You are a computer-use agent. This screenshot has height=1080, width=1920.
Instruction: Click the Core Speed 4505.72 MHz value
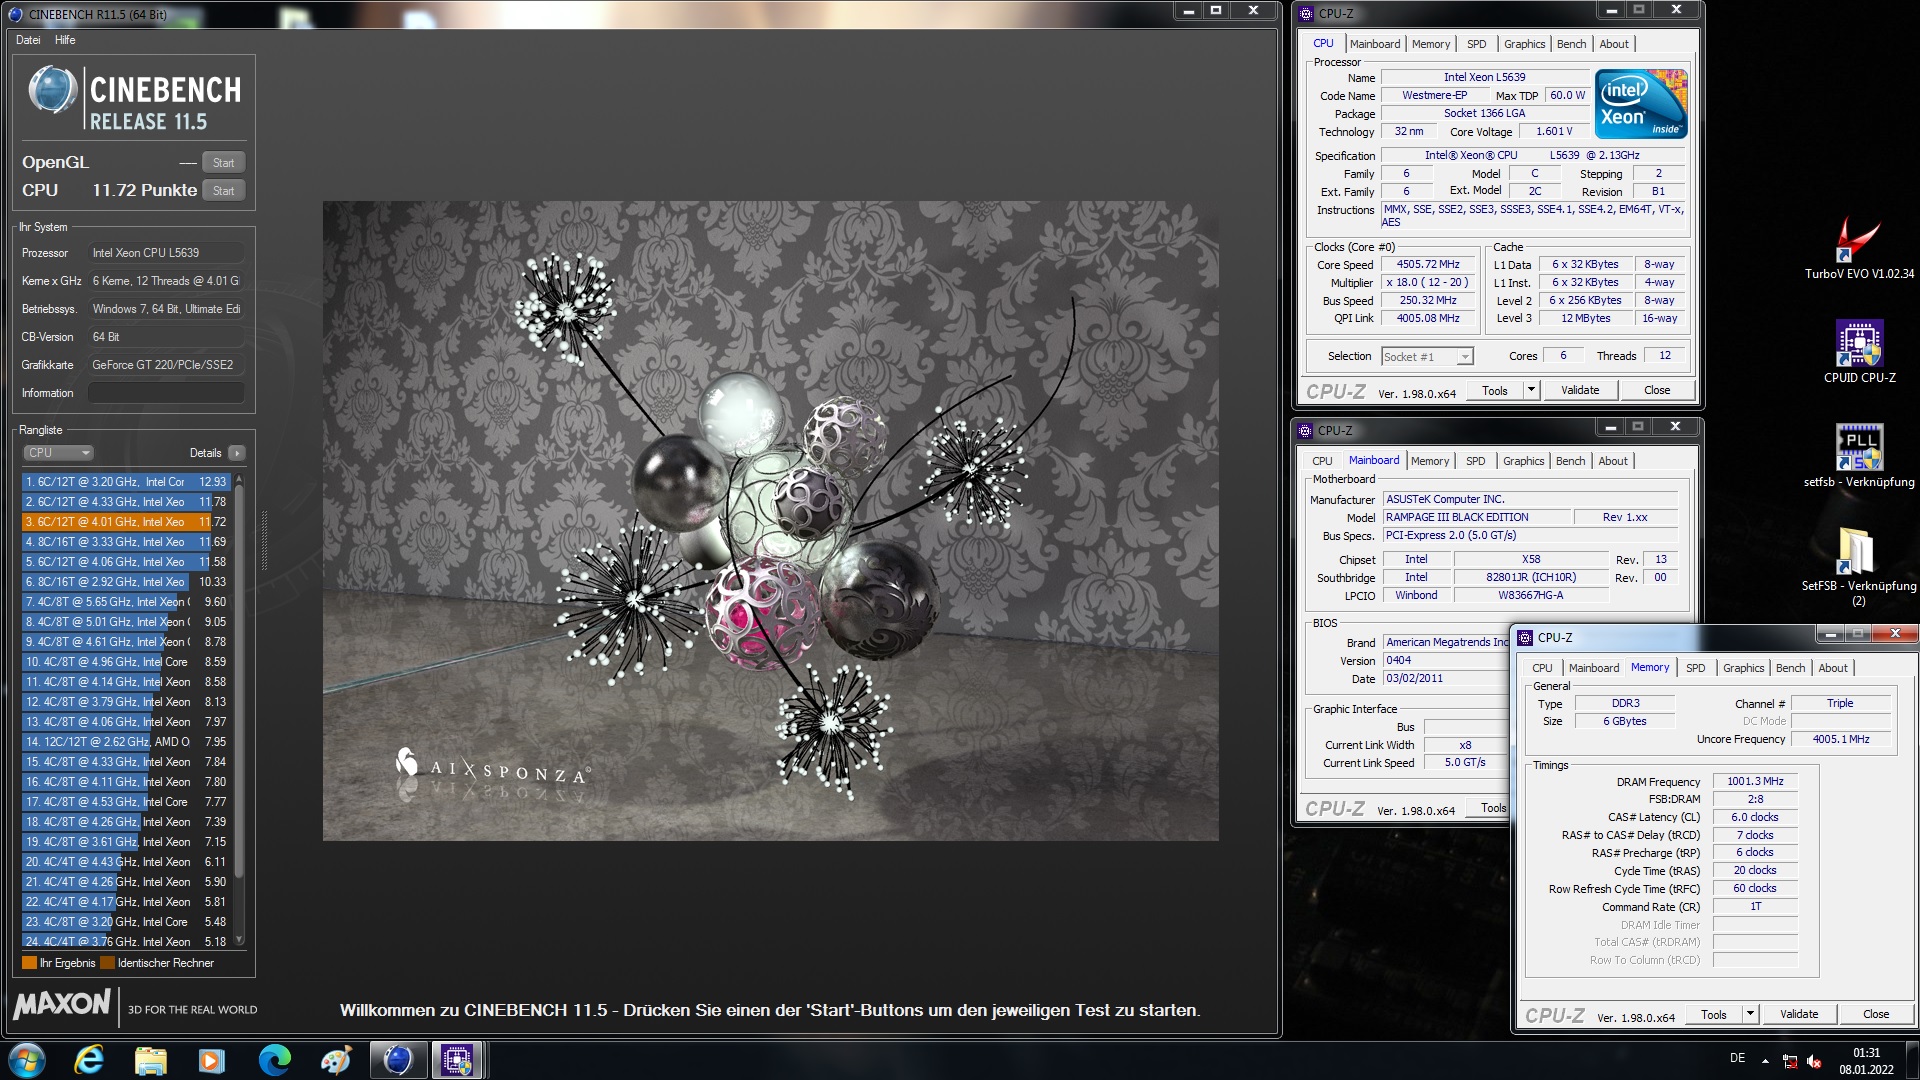tap(1428, 265)
